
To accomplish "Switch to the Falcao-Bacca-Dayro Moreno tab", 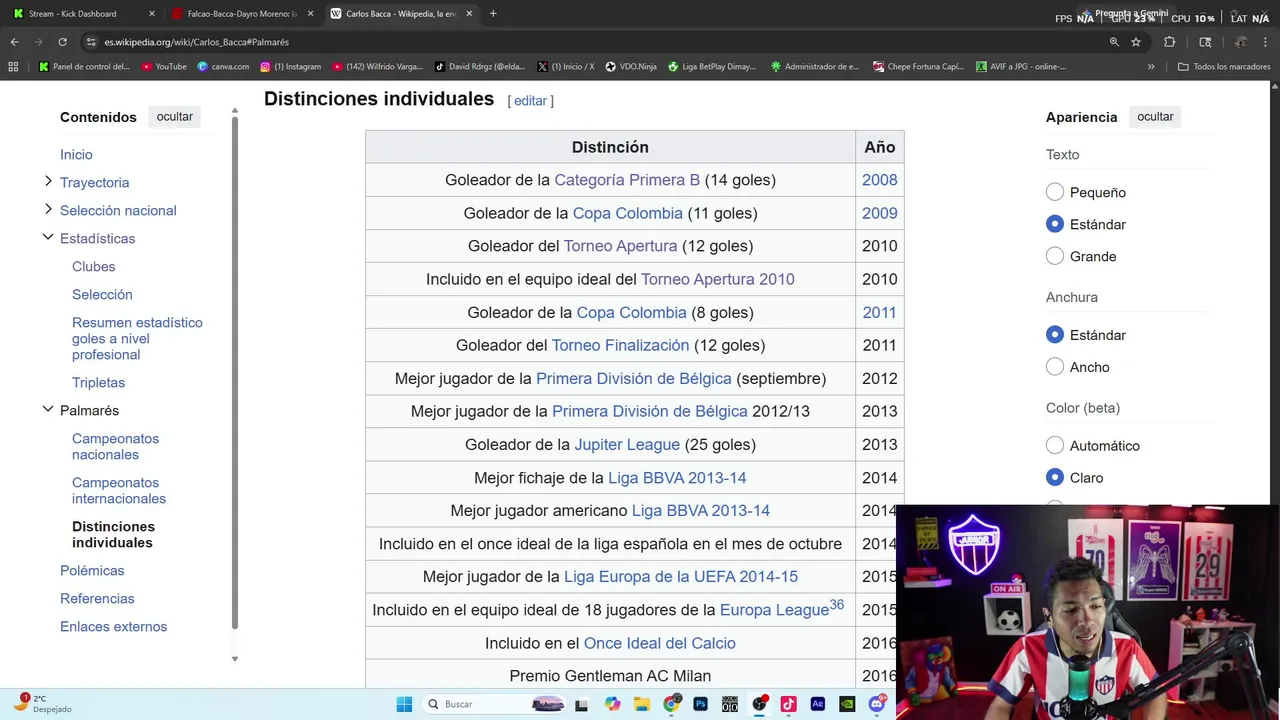I will (x=242, y=14).
